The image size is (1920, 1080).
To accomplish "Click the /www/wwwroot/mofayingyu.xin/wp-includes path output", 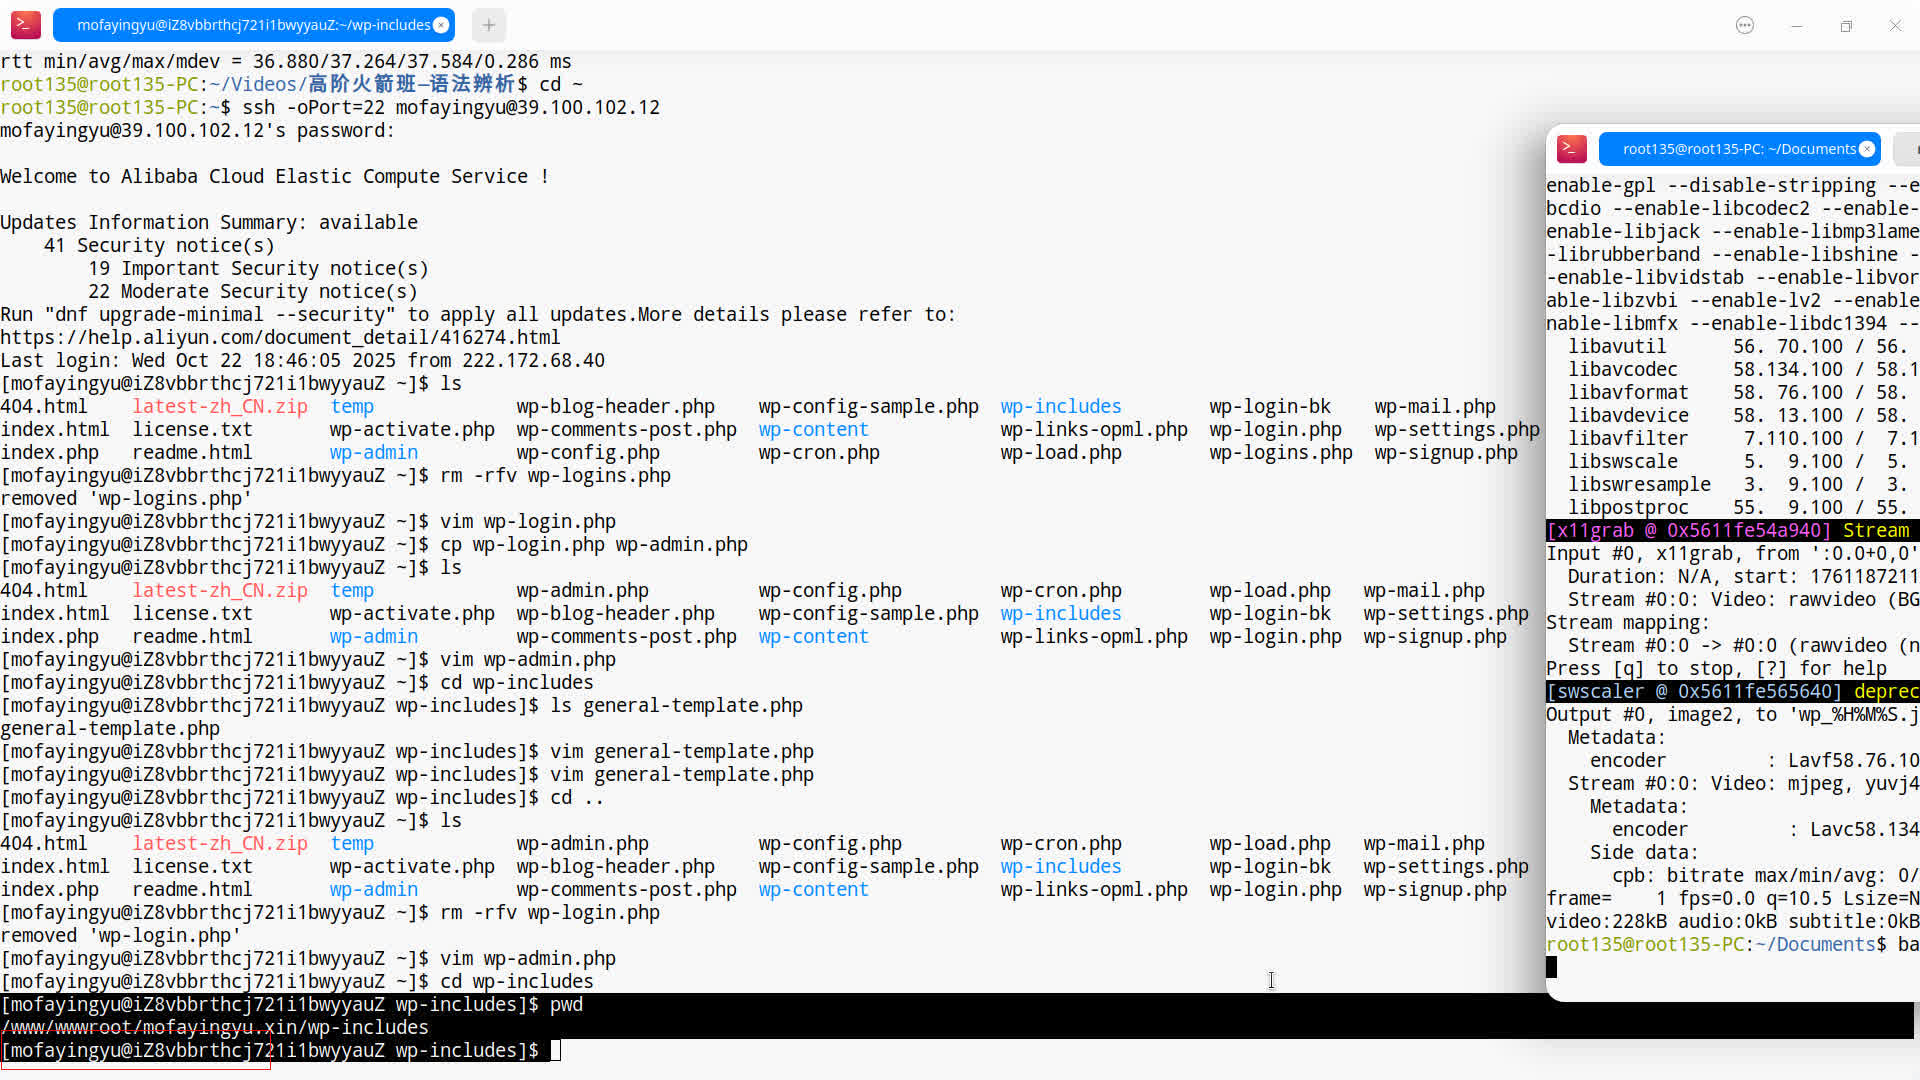I will pyautogui.click(x=215, y=1028).
